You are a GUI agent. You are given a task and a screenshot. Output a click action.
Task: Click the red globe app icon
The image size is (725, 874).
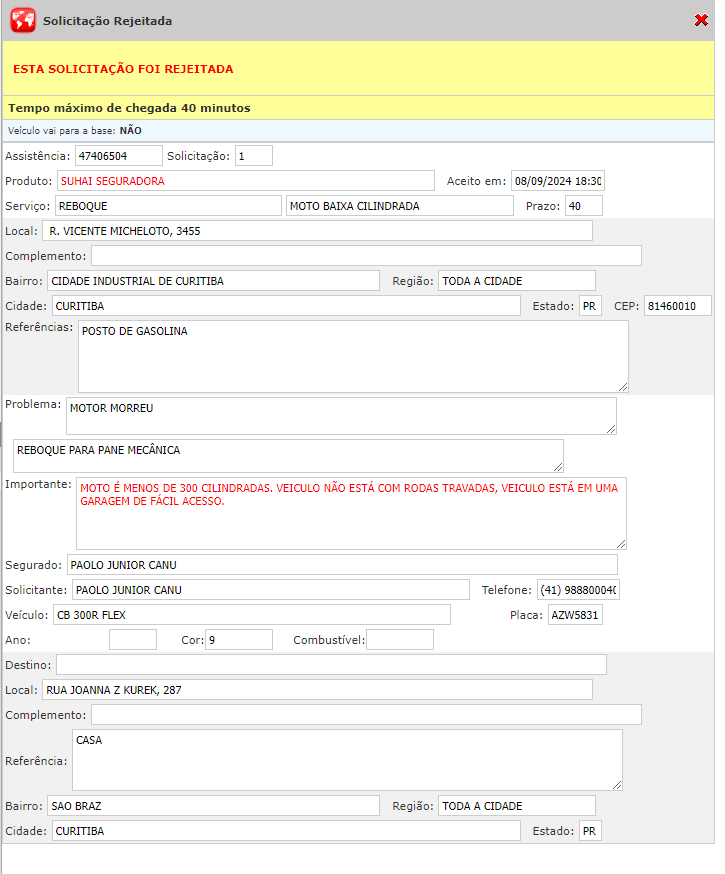point(22,20)
